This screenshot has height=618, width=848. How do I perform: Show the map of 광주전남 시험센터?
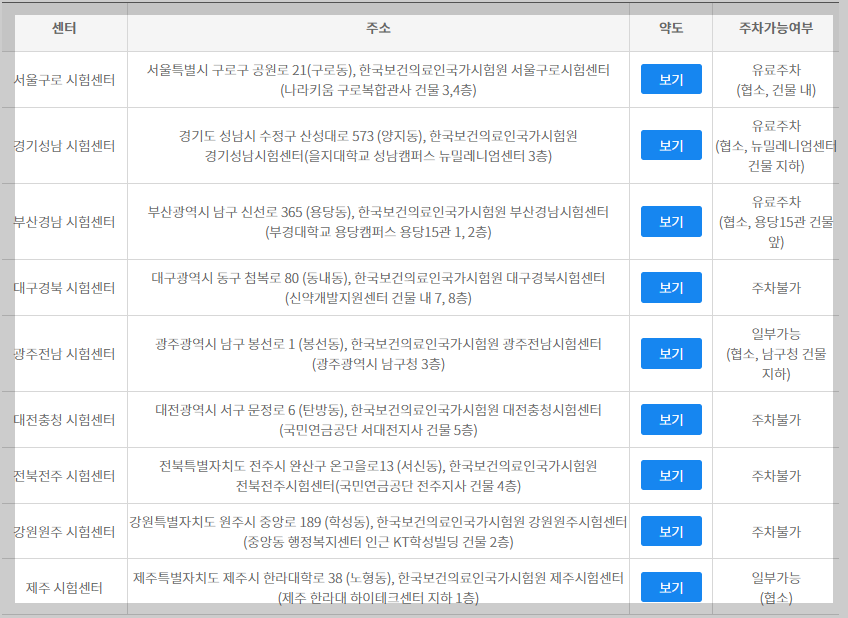point(671,354)
